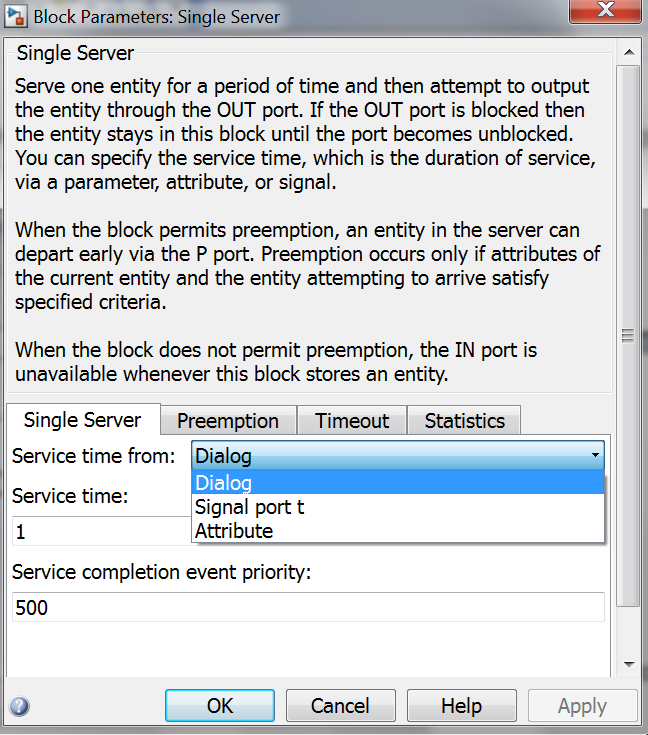Click the Apply button
This screenshot has height=735, width=648.
(583, 705)
